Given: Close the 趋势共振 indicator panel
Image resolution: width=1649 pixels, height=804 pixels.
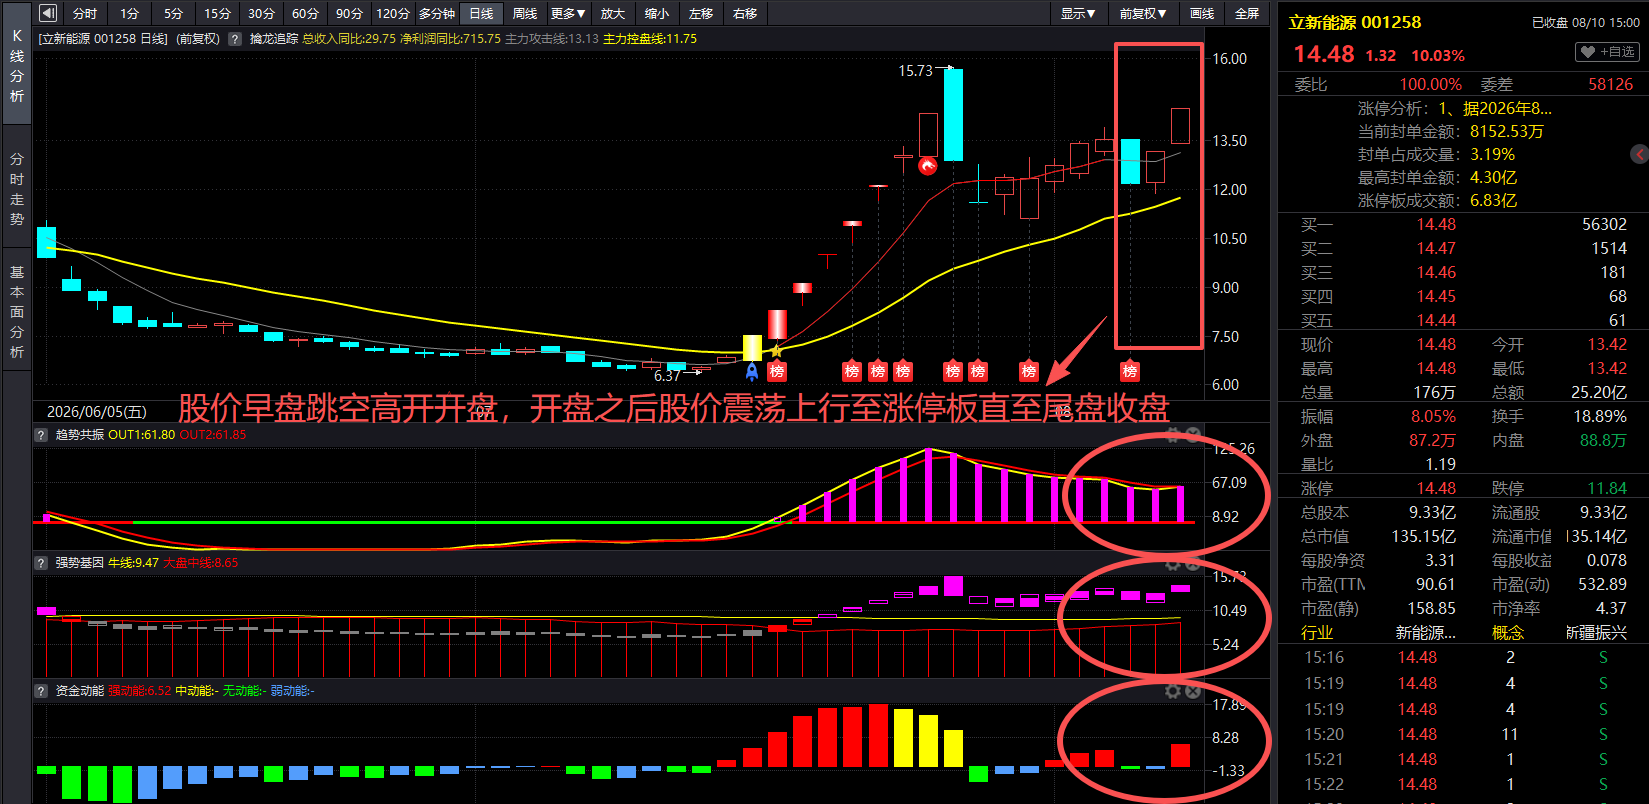Looking at the screenshot, I should click(1193, 435).
